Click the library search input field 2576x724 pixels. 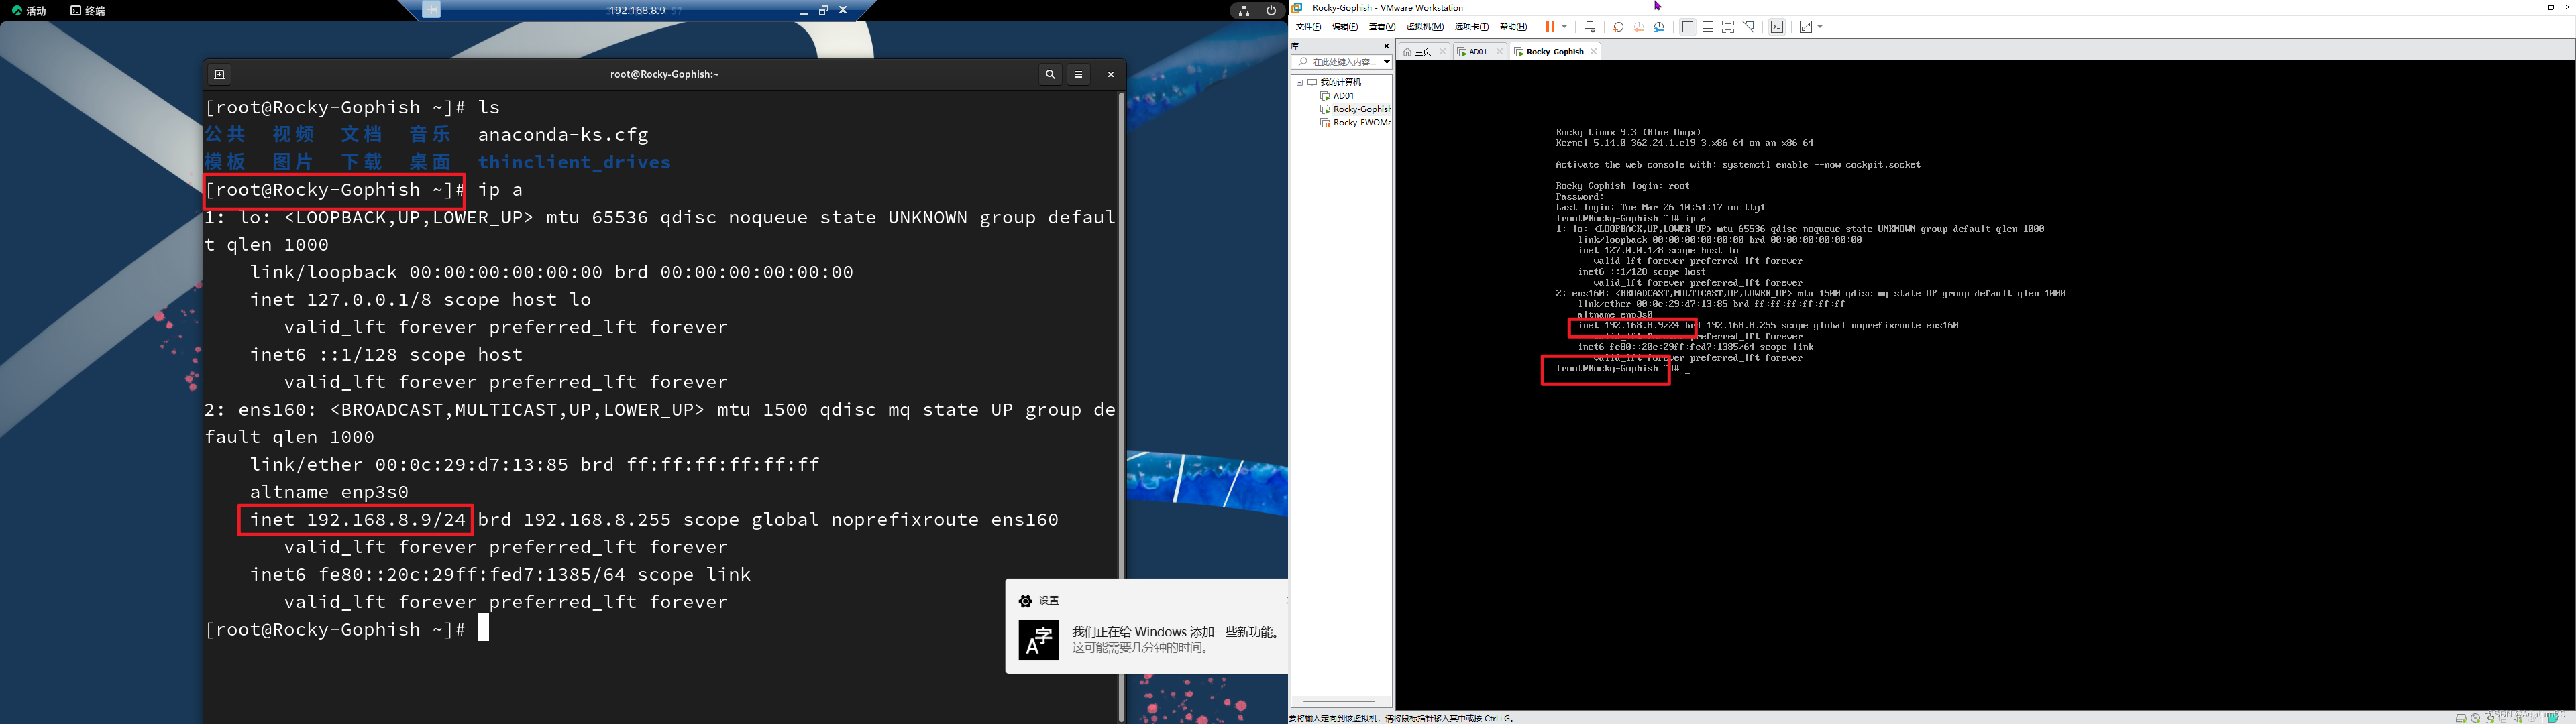coord(1344,62)
